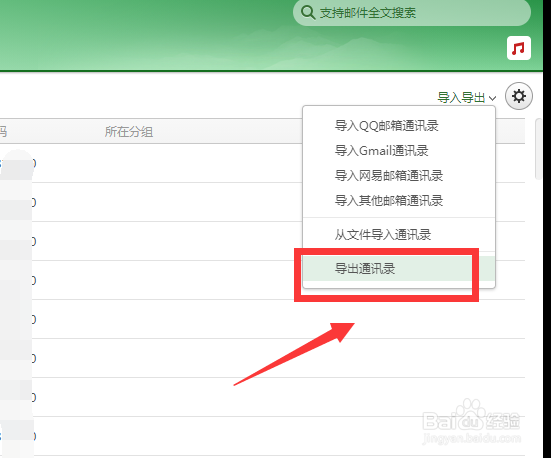Image resolution: width=551 pixels, height=458 pixels.
Task: Select 导入QQ邮箱通讯录 menu entry
Action: tap(399, 125)
